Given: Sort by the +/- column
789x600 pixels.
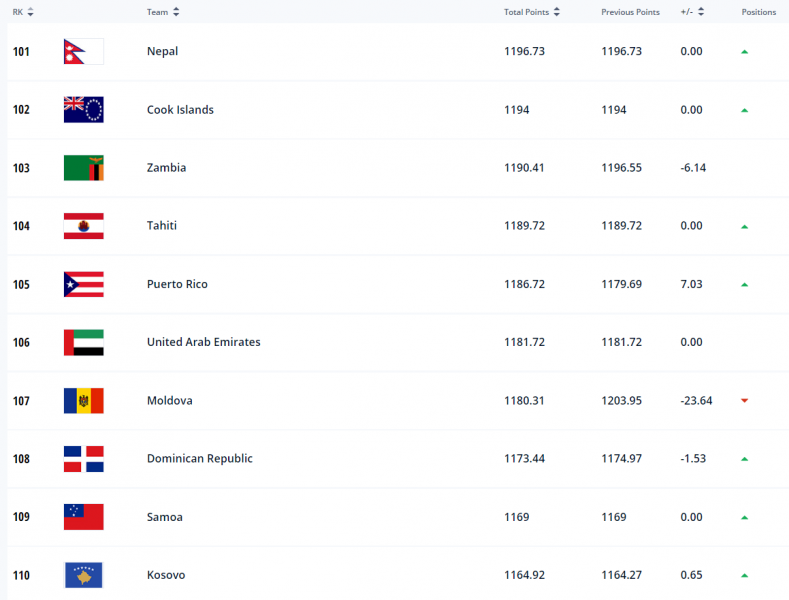Looking at the screenshot, I should [701, 12].
